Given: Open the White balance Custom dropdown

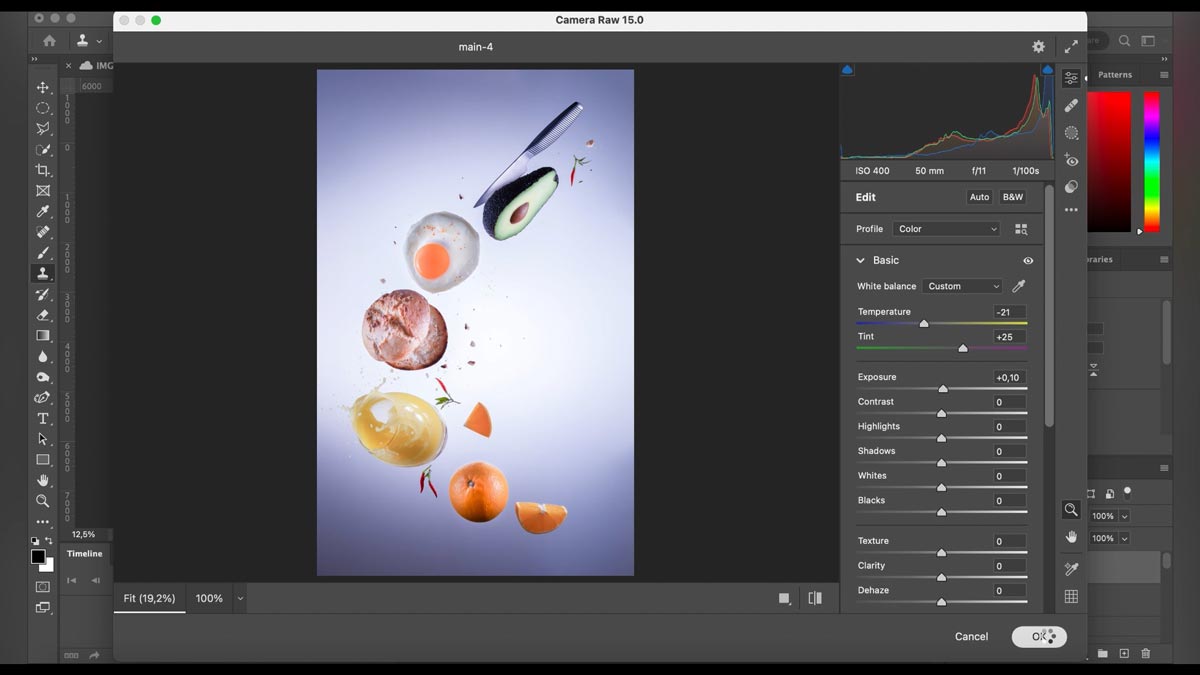Looking at the screenshot, I should click(962, 286).
